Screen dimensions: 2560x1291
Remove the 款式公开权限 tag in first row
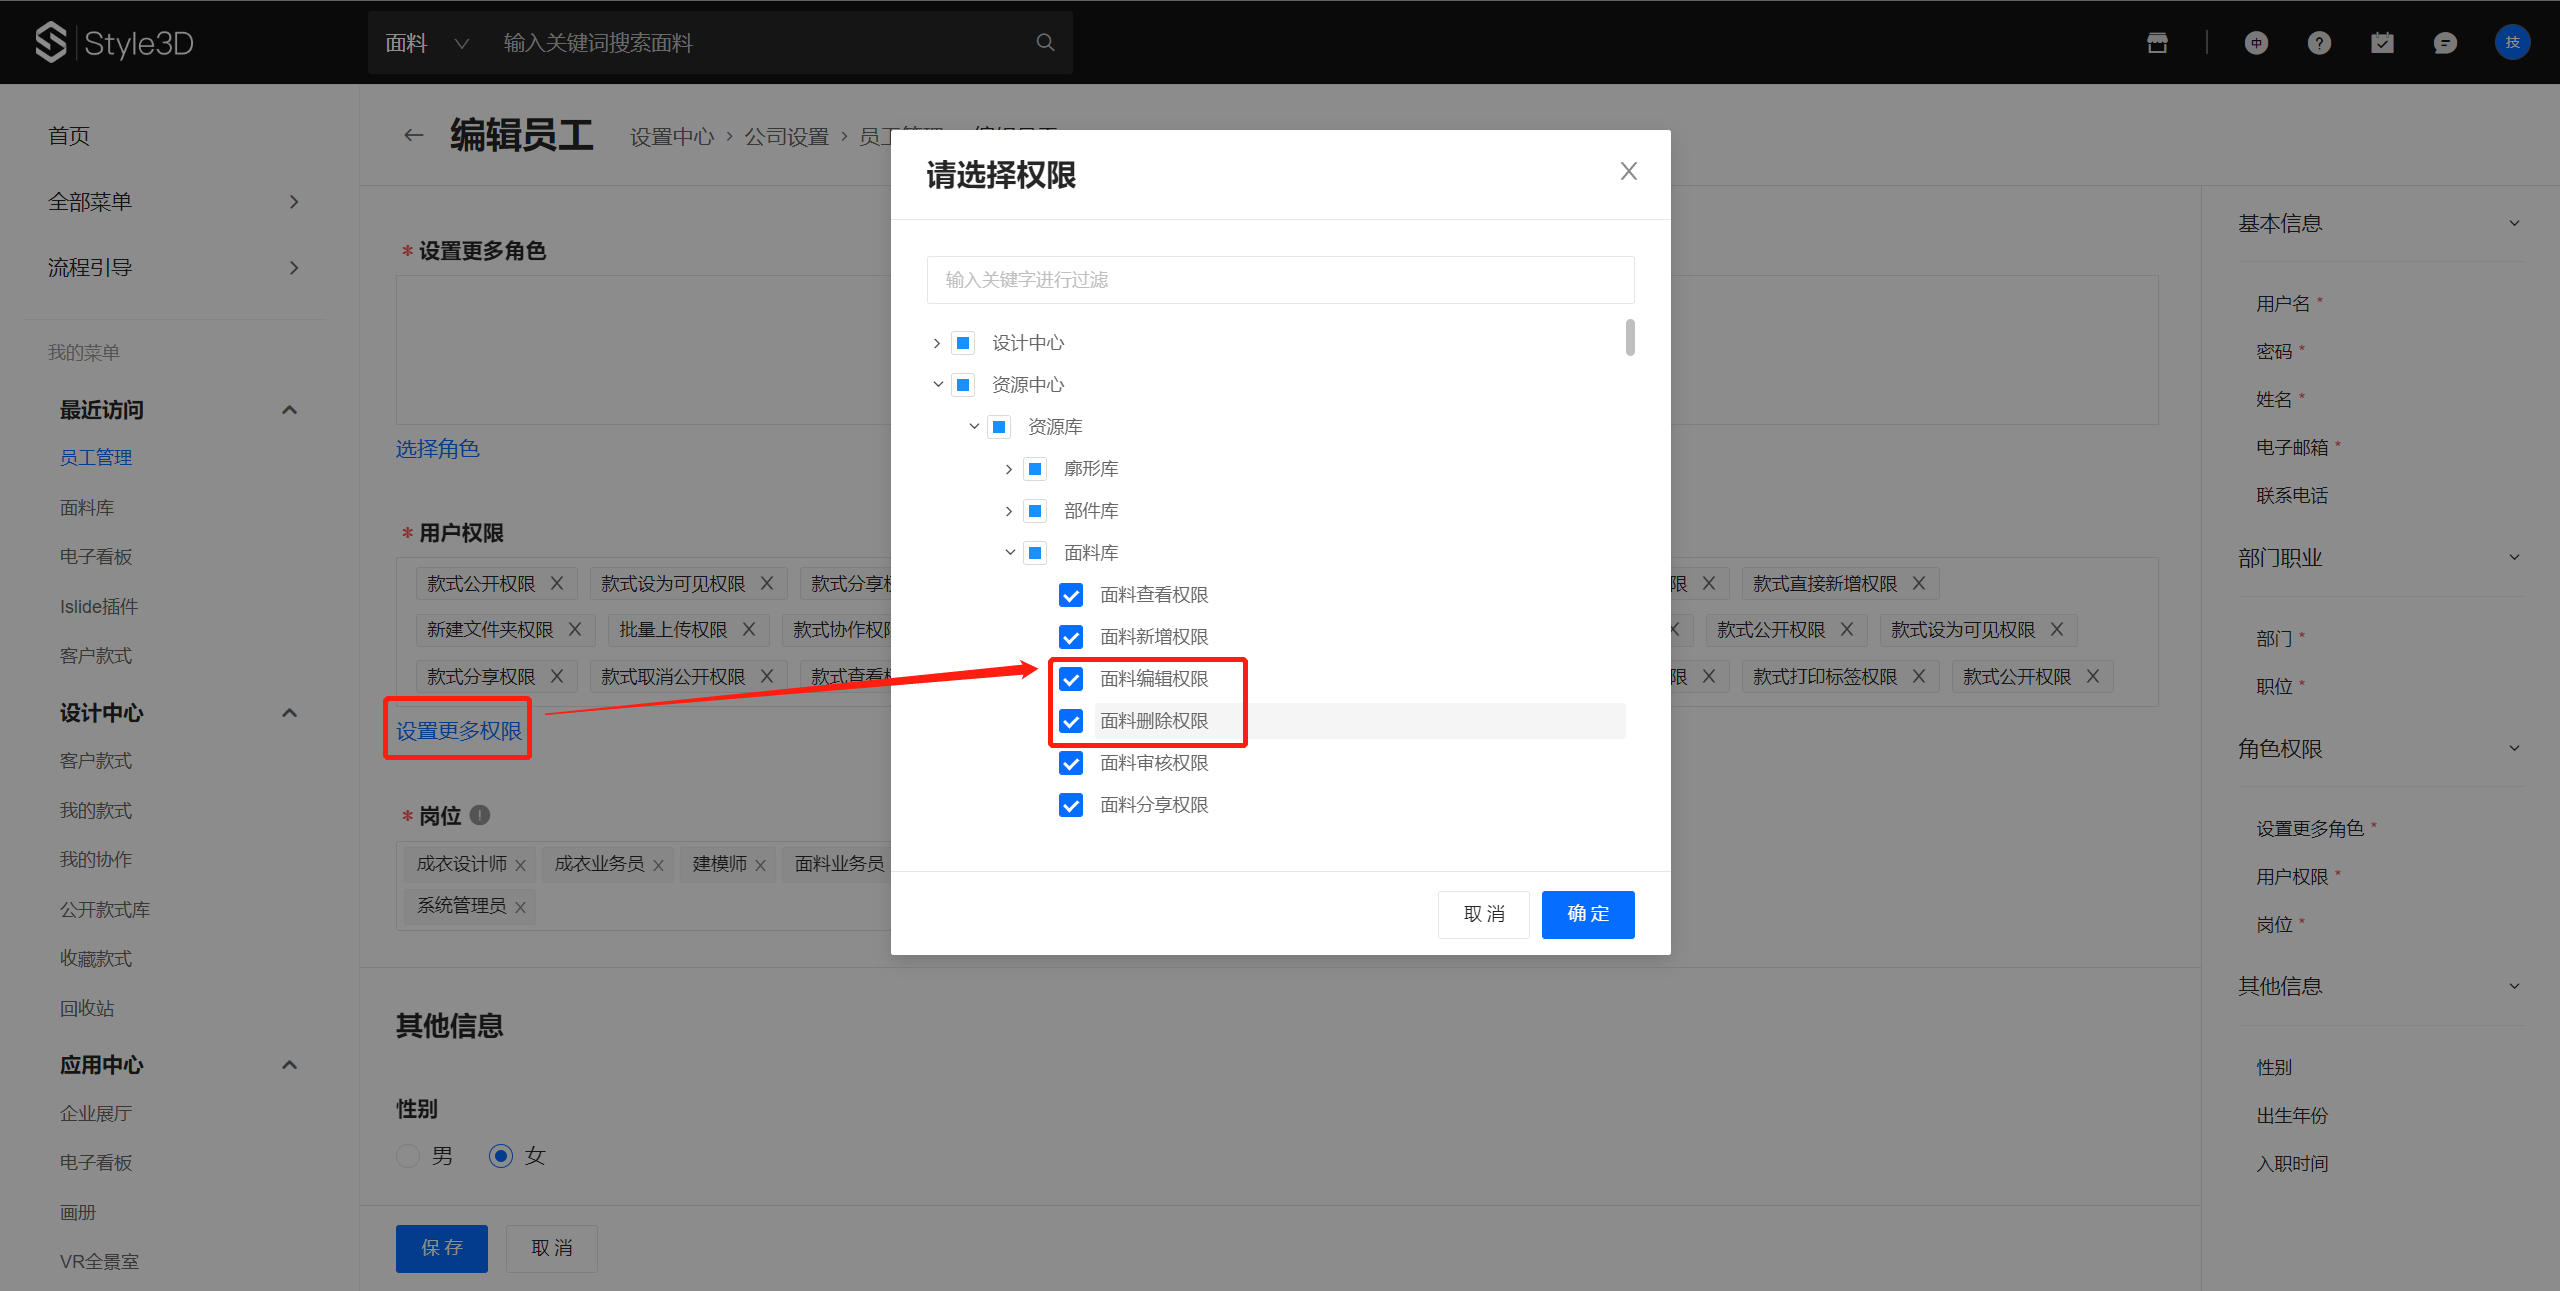557,583
